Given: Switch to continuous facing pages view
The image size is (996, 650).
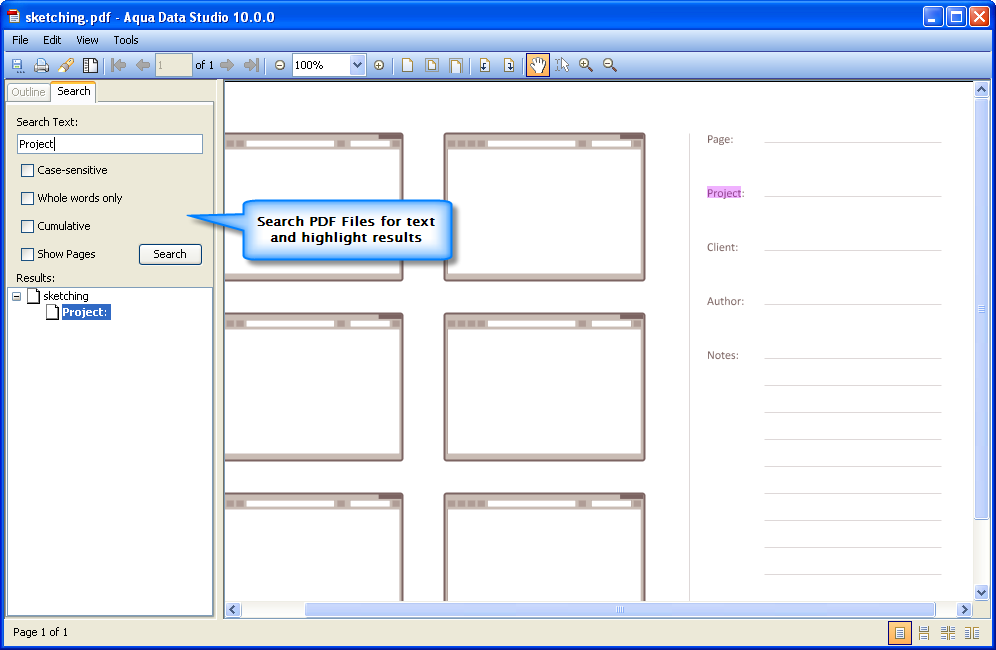Looking at the screenshot, I should tap(948, 633).
